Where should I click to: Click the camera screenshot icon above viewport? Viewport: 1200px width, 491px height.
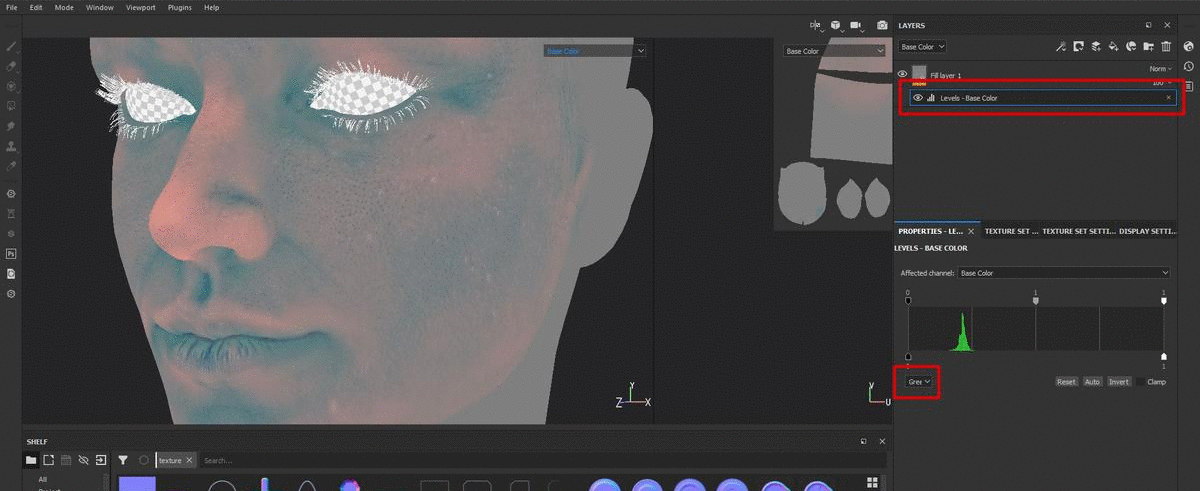(x=882, y=25)
